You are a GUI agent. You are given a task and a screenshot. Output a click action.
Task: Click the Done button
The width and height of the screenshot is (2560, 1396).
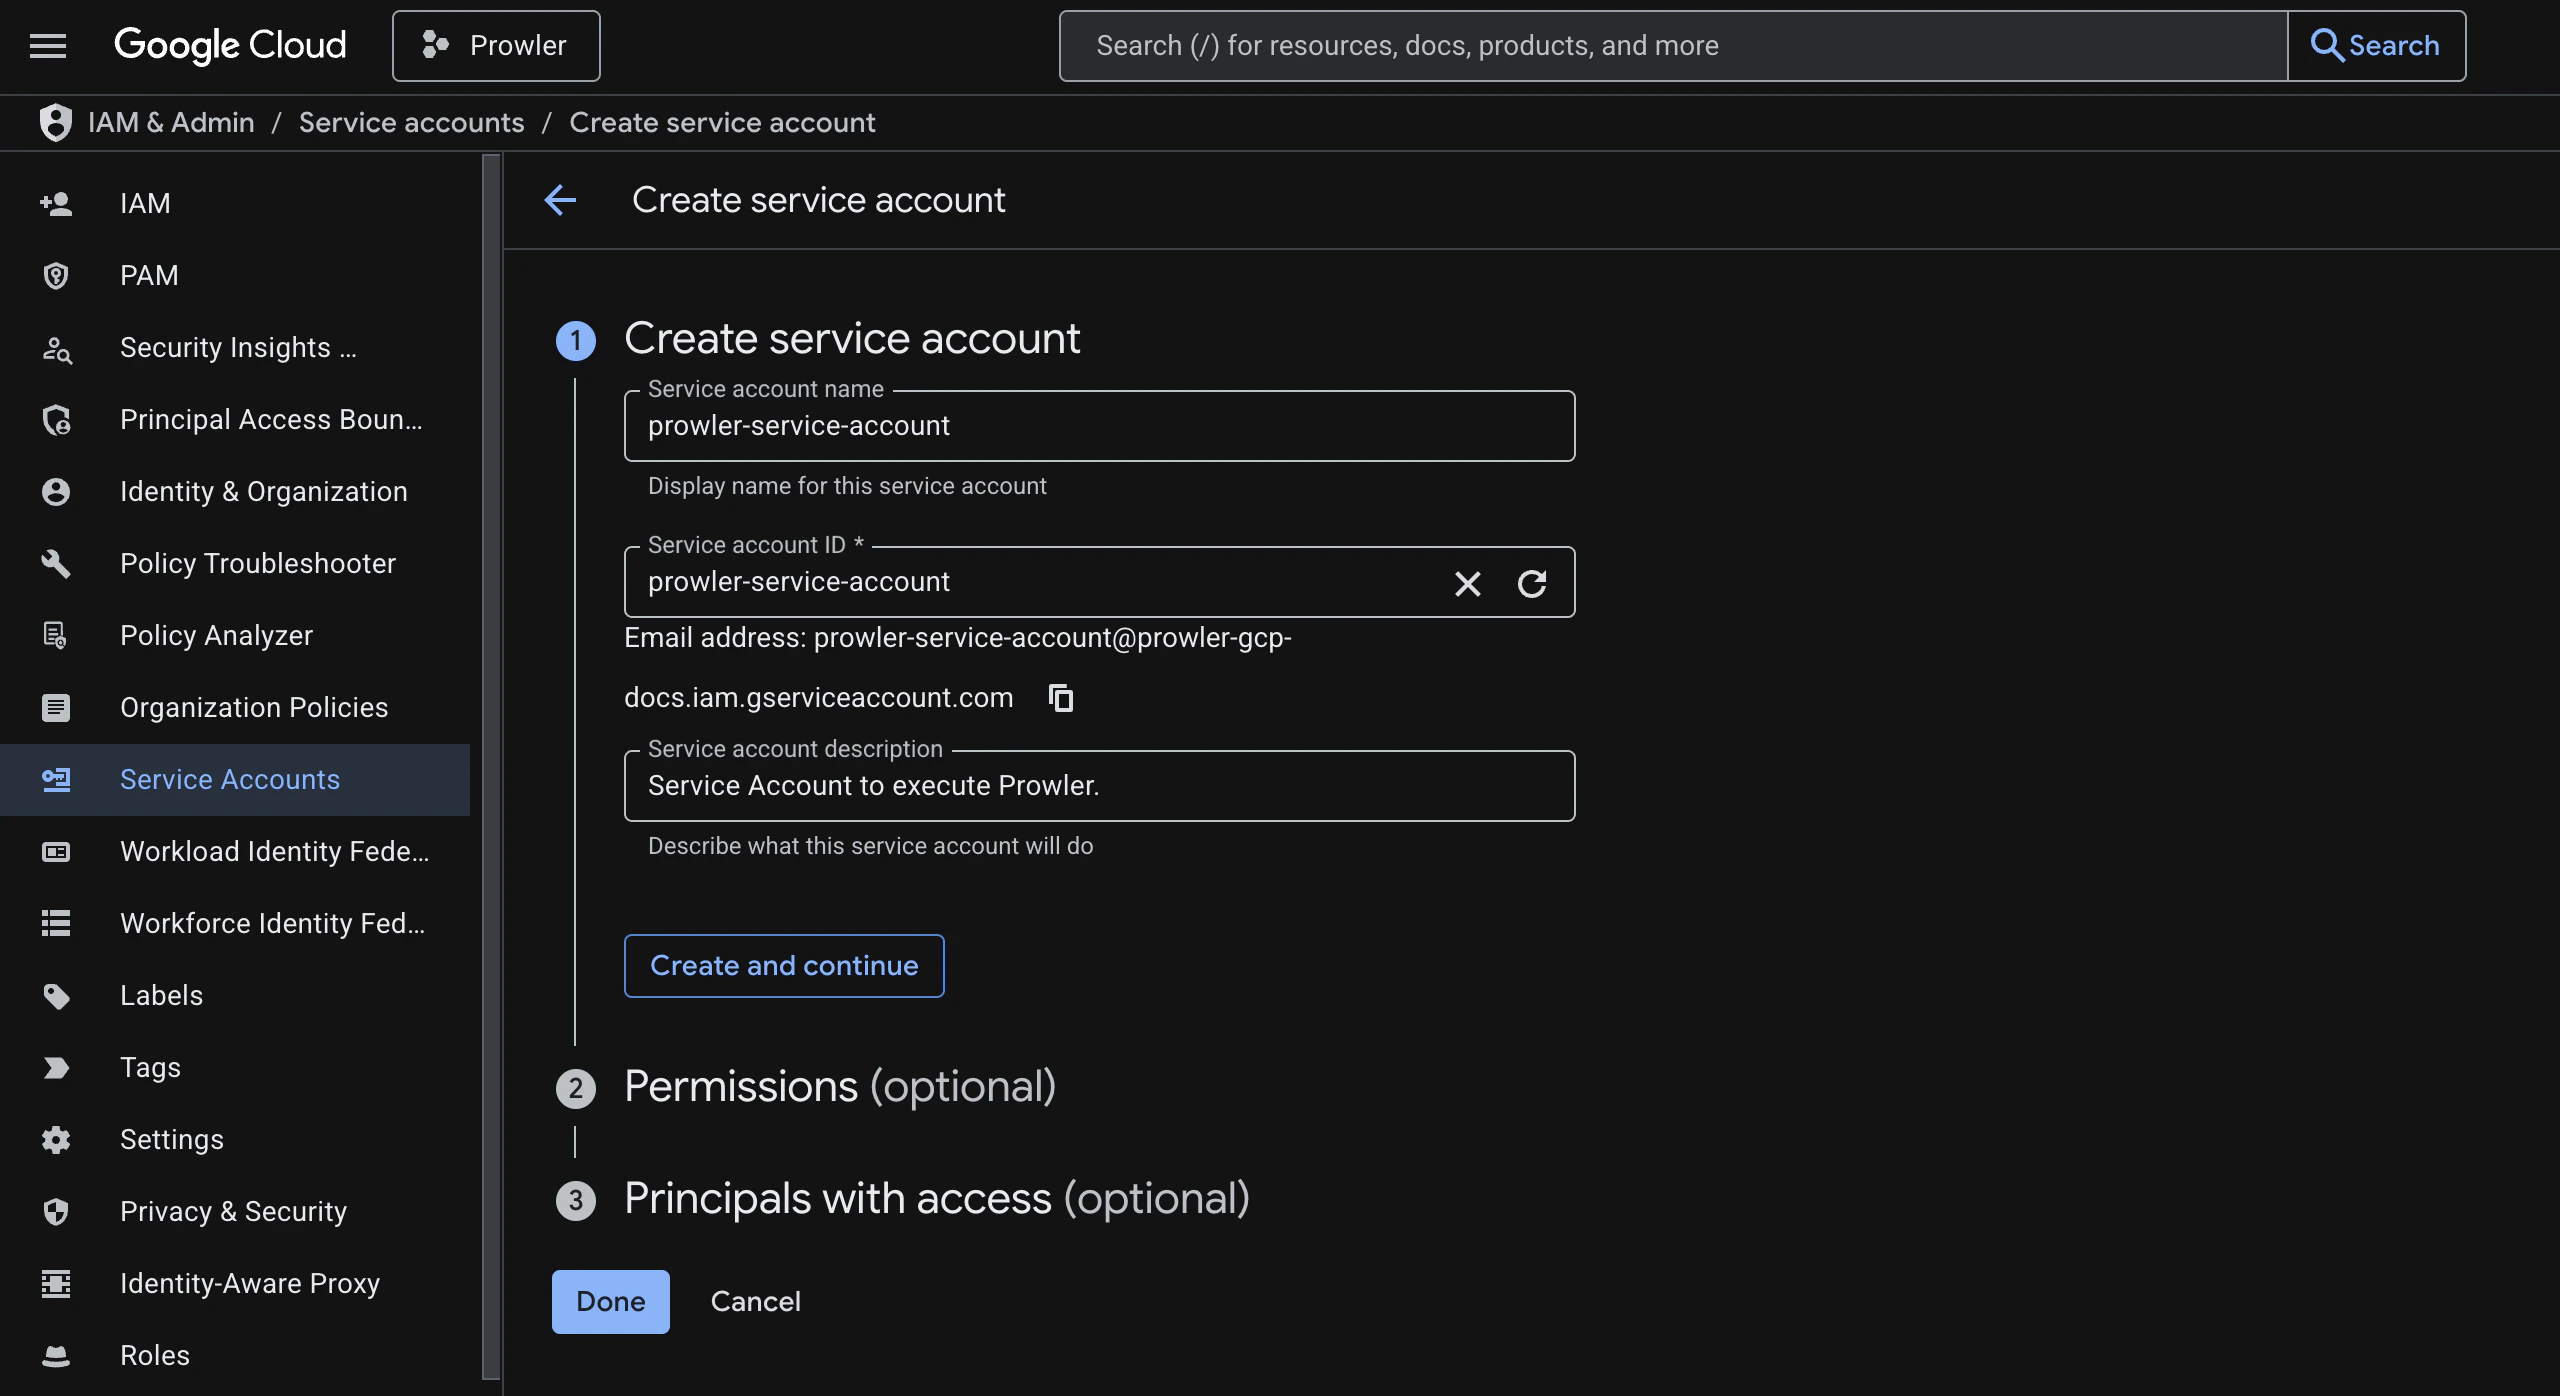(x=610, y=1301)
